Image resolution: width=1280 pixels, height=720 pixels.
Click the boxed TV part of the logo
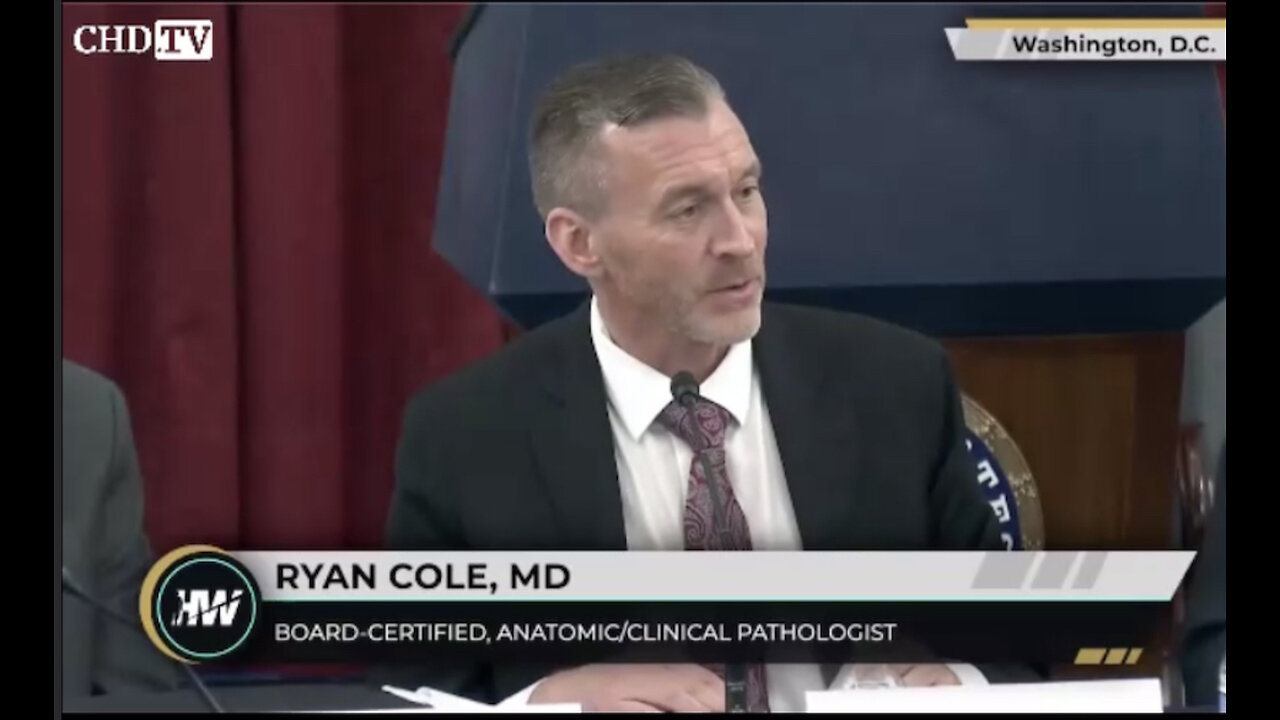(x=183, y=40)
